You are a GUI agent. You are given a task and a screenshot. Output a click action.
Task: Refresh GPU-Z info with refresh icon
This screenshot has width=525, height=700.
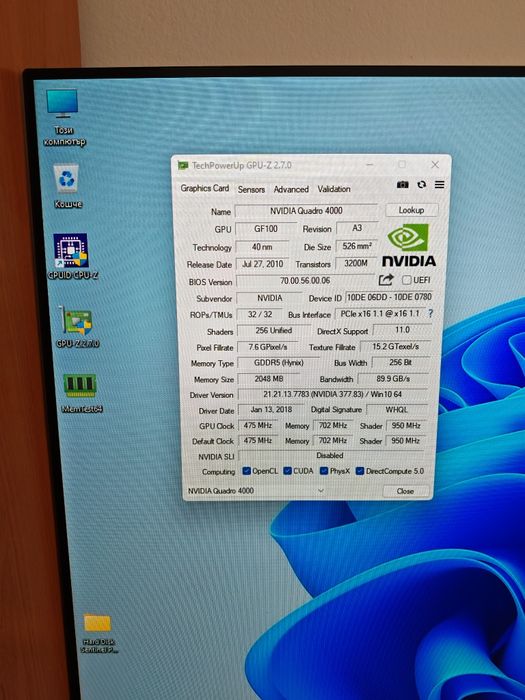(421, 184)
